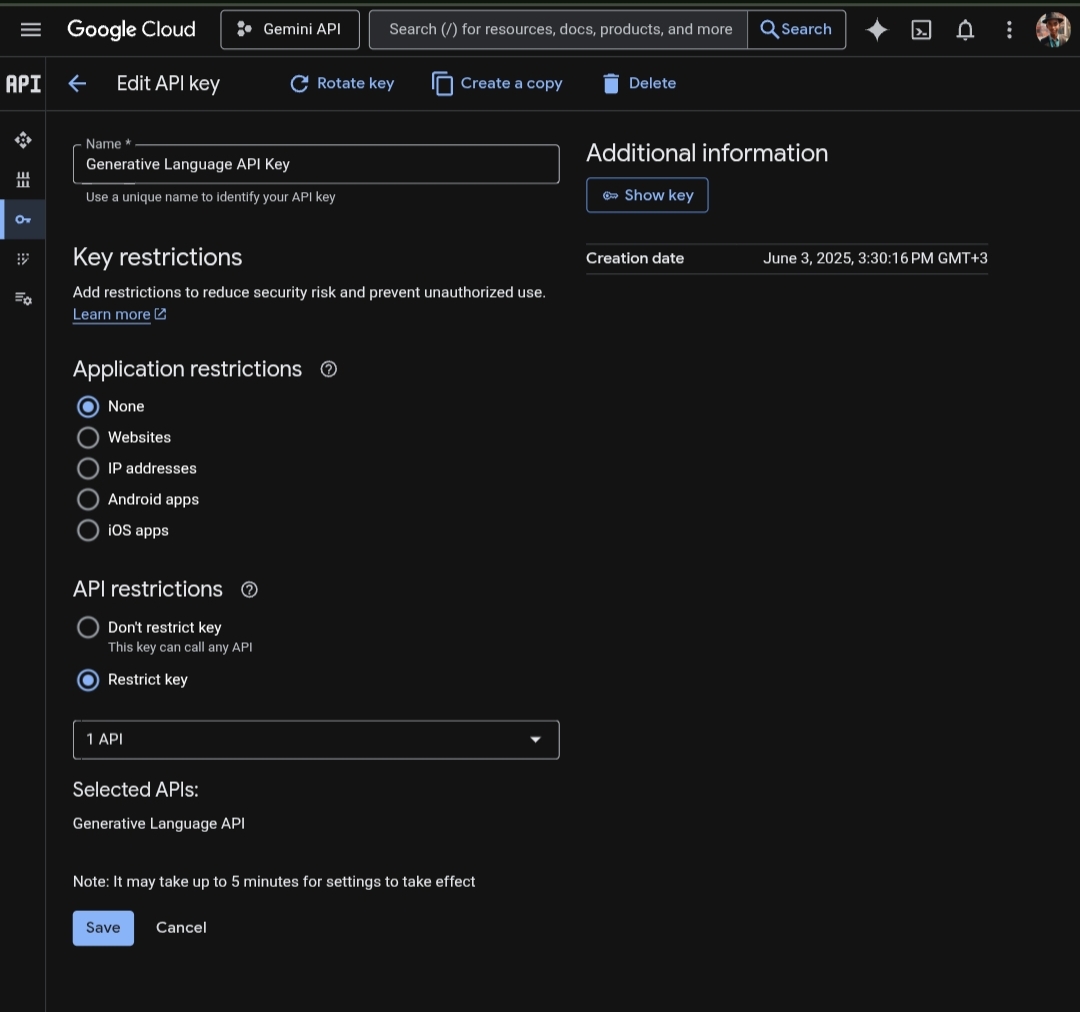Click the Search button
This screenshot has height=1012, width=1080.
tap(796, 30)
